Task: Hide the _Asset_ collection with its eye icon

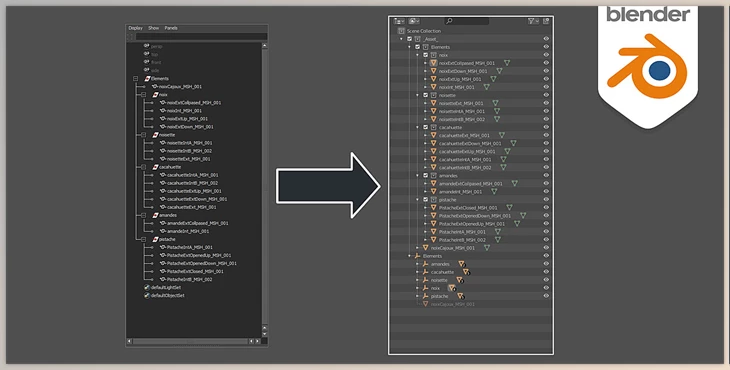Action: (546, 39)
